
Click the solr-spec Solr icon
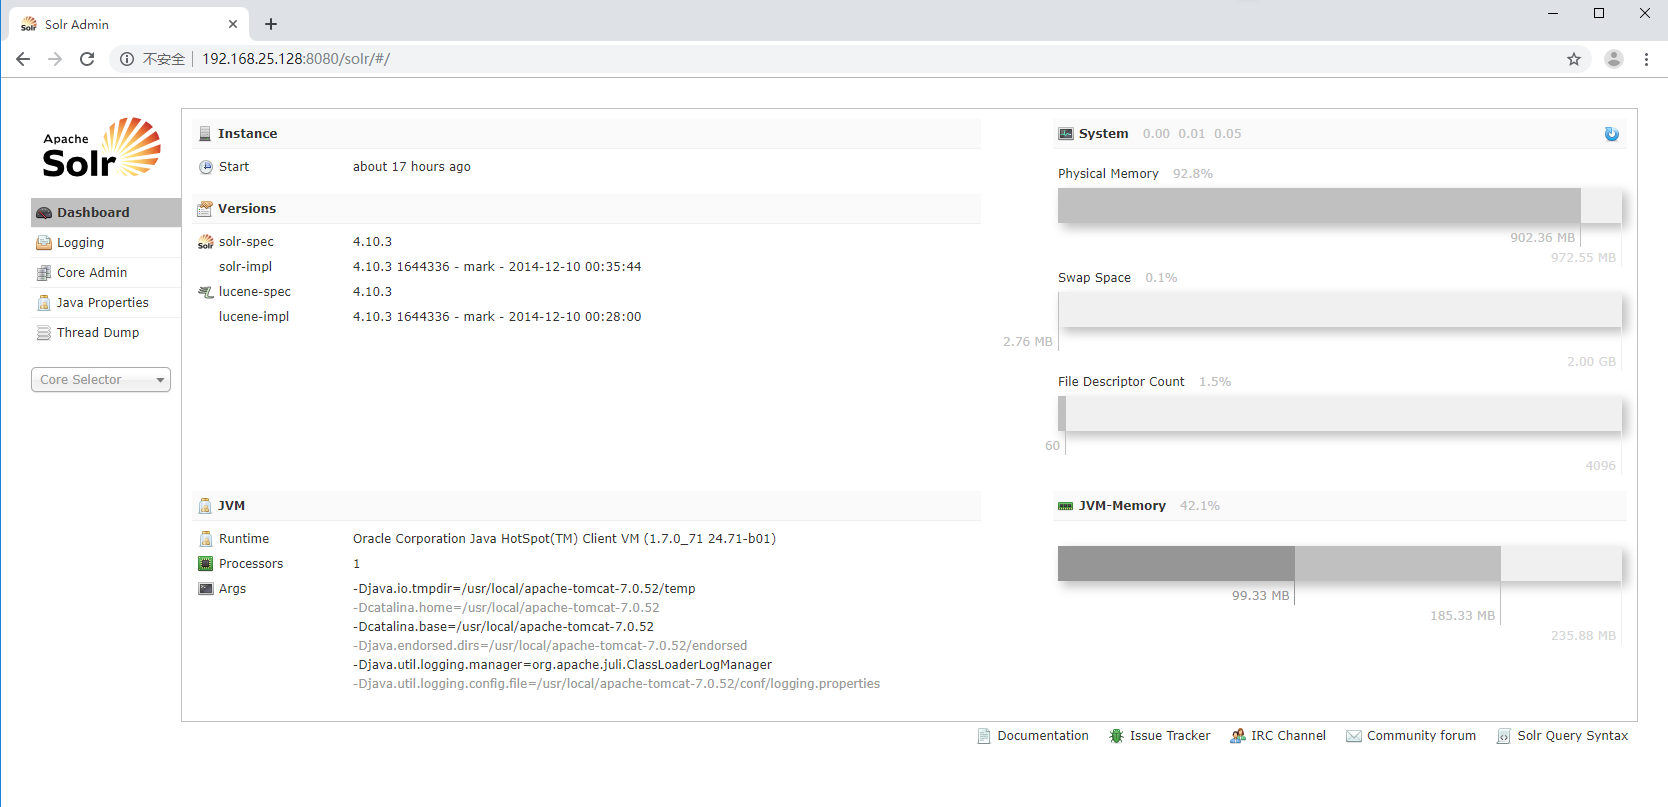pyautogui.click(x=206, y=242)
